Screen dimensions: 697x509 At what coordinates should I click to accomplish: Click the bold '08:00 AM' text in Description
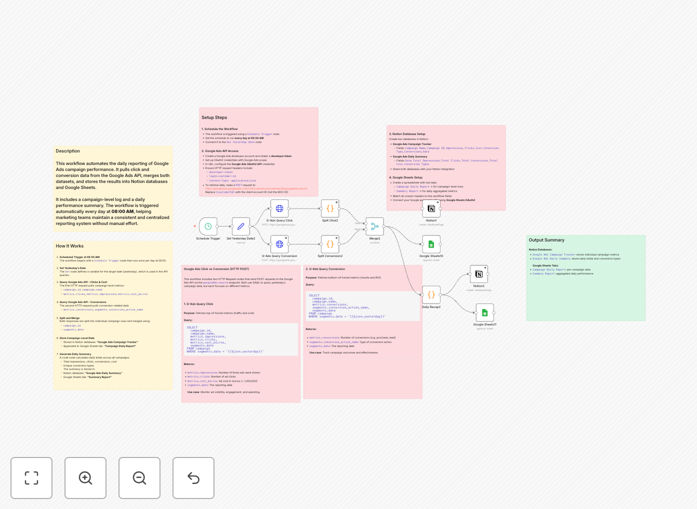coord(123,212)
